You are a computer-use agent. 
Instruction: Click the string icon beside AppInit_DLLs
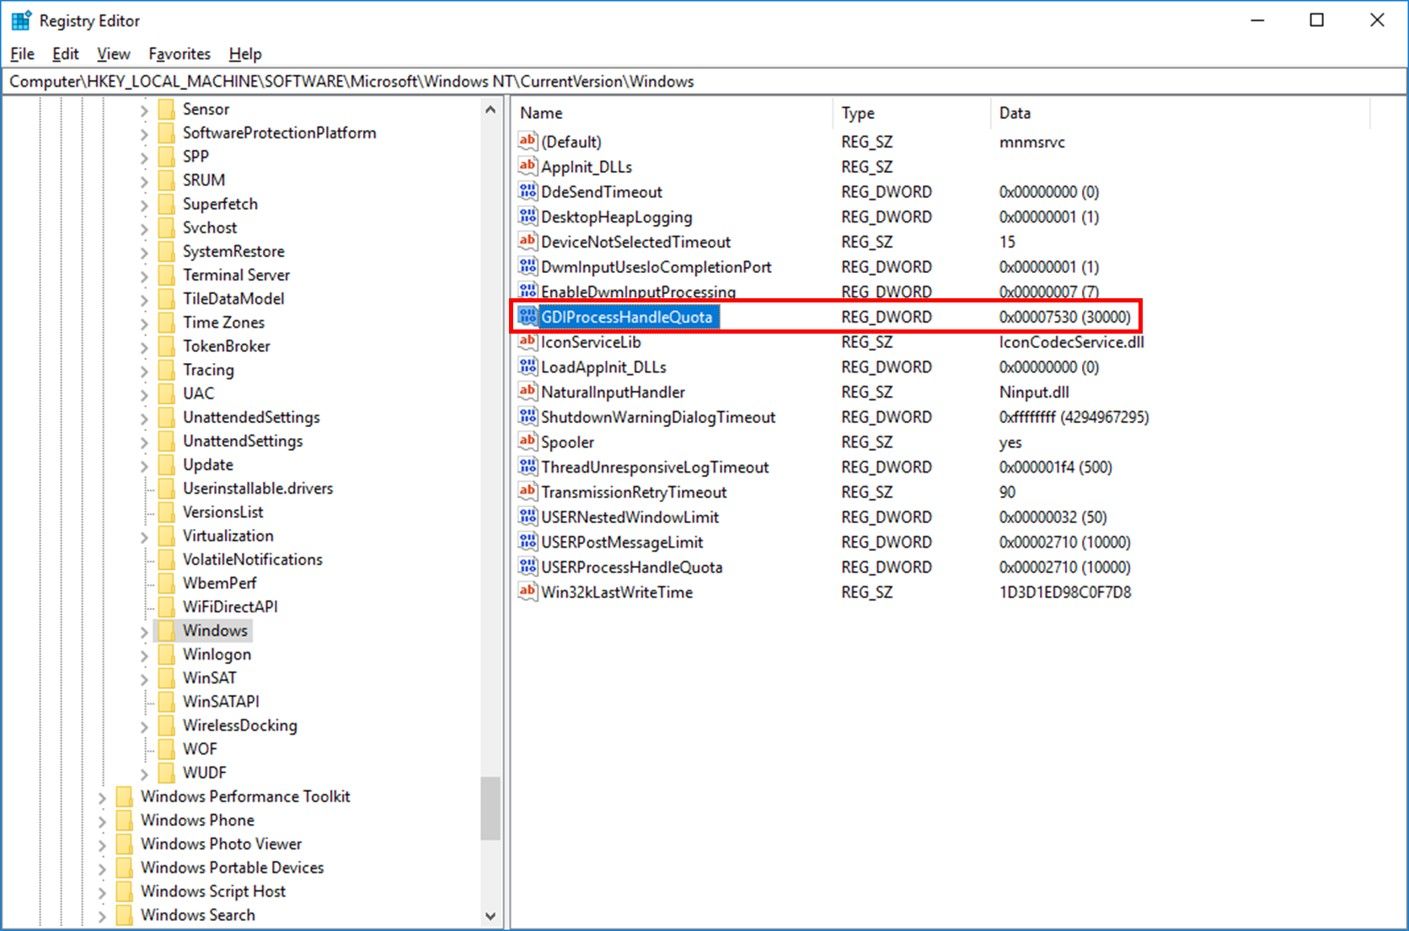[x=528, y=166]
